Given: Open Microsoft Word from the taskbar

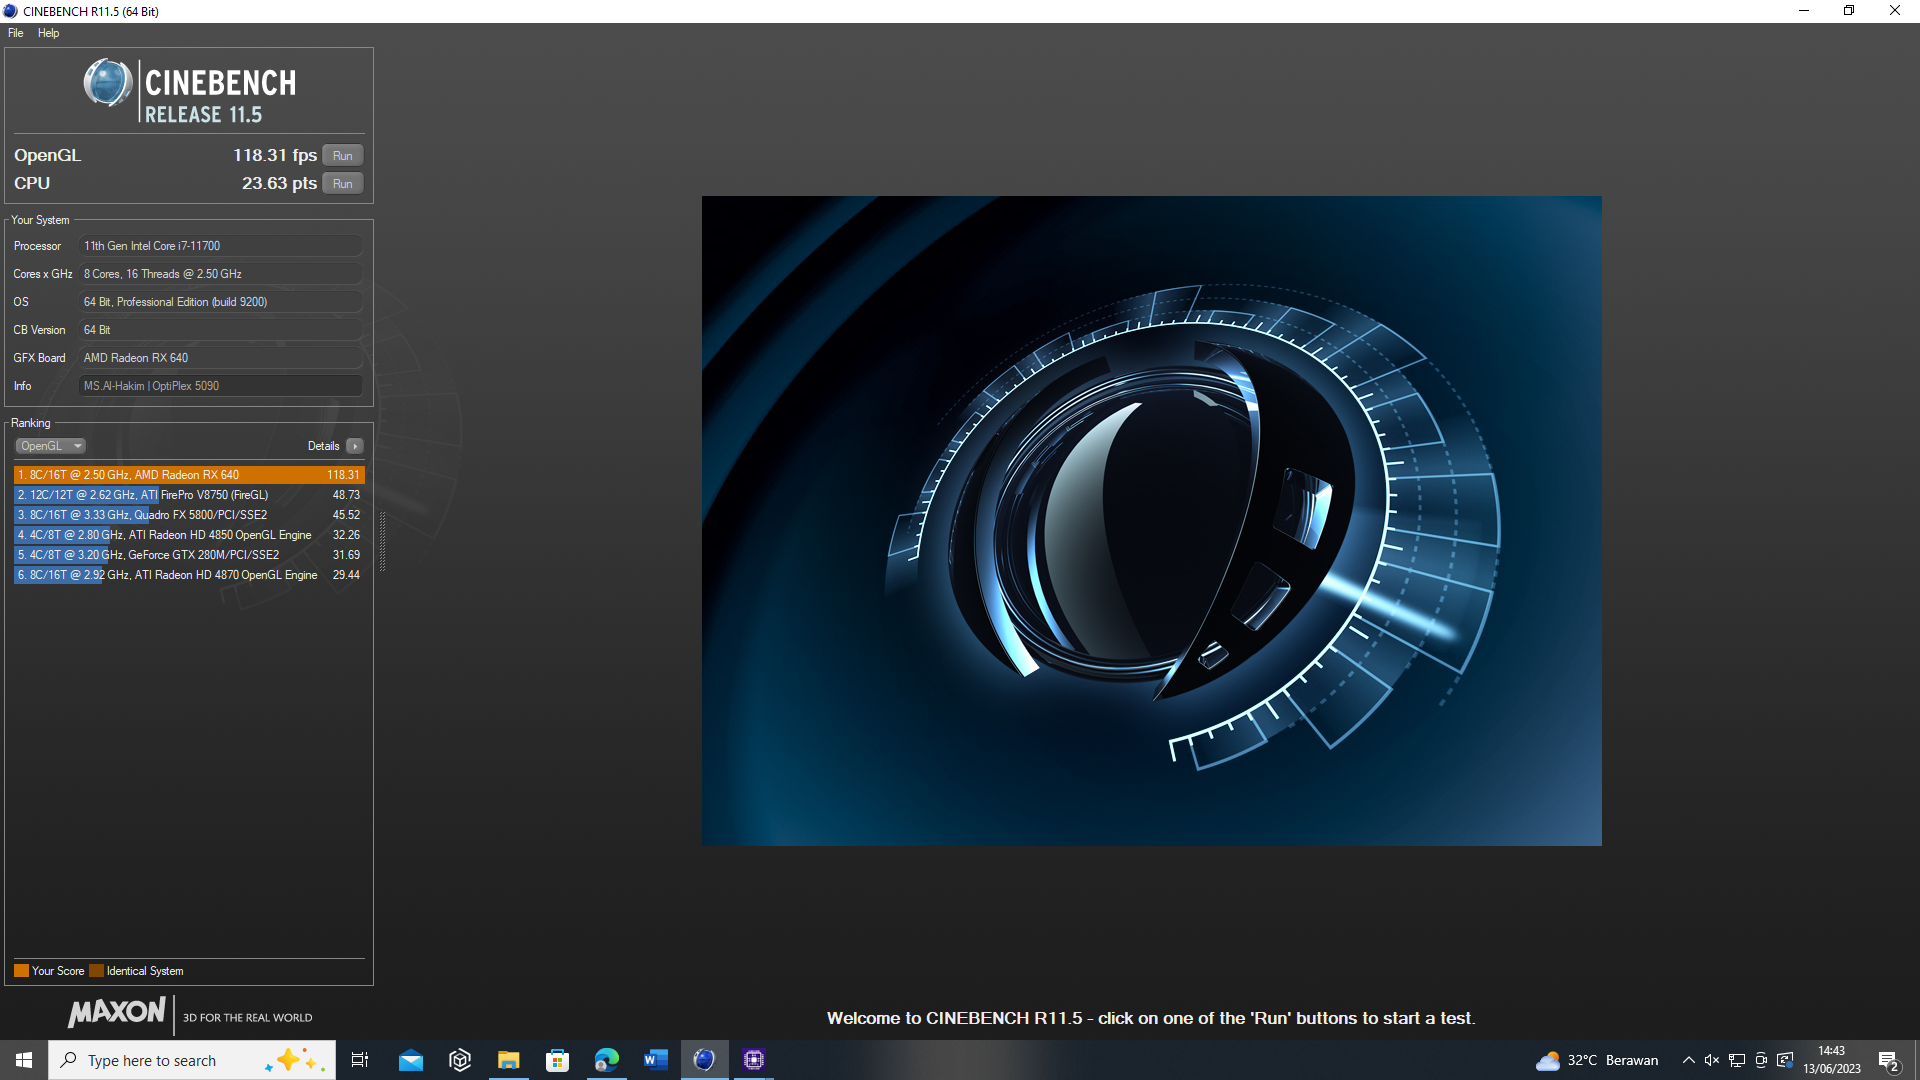Looking at the screenshot, I should tap(656, 1060).
